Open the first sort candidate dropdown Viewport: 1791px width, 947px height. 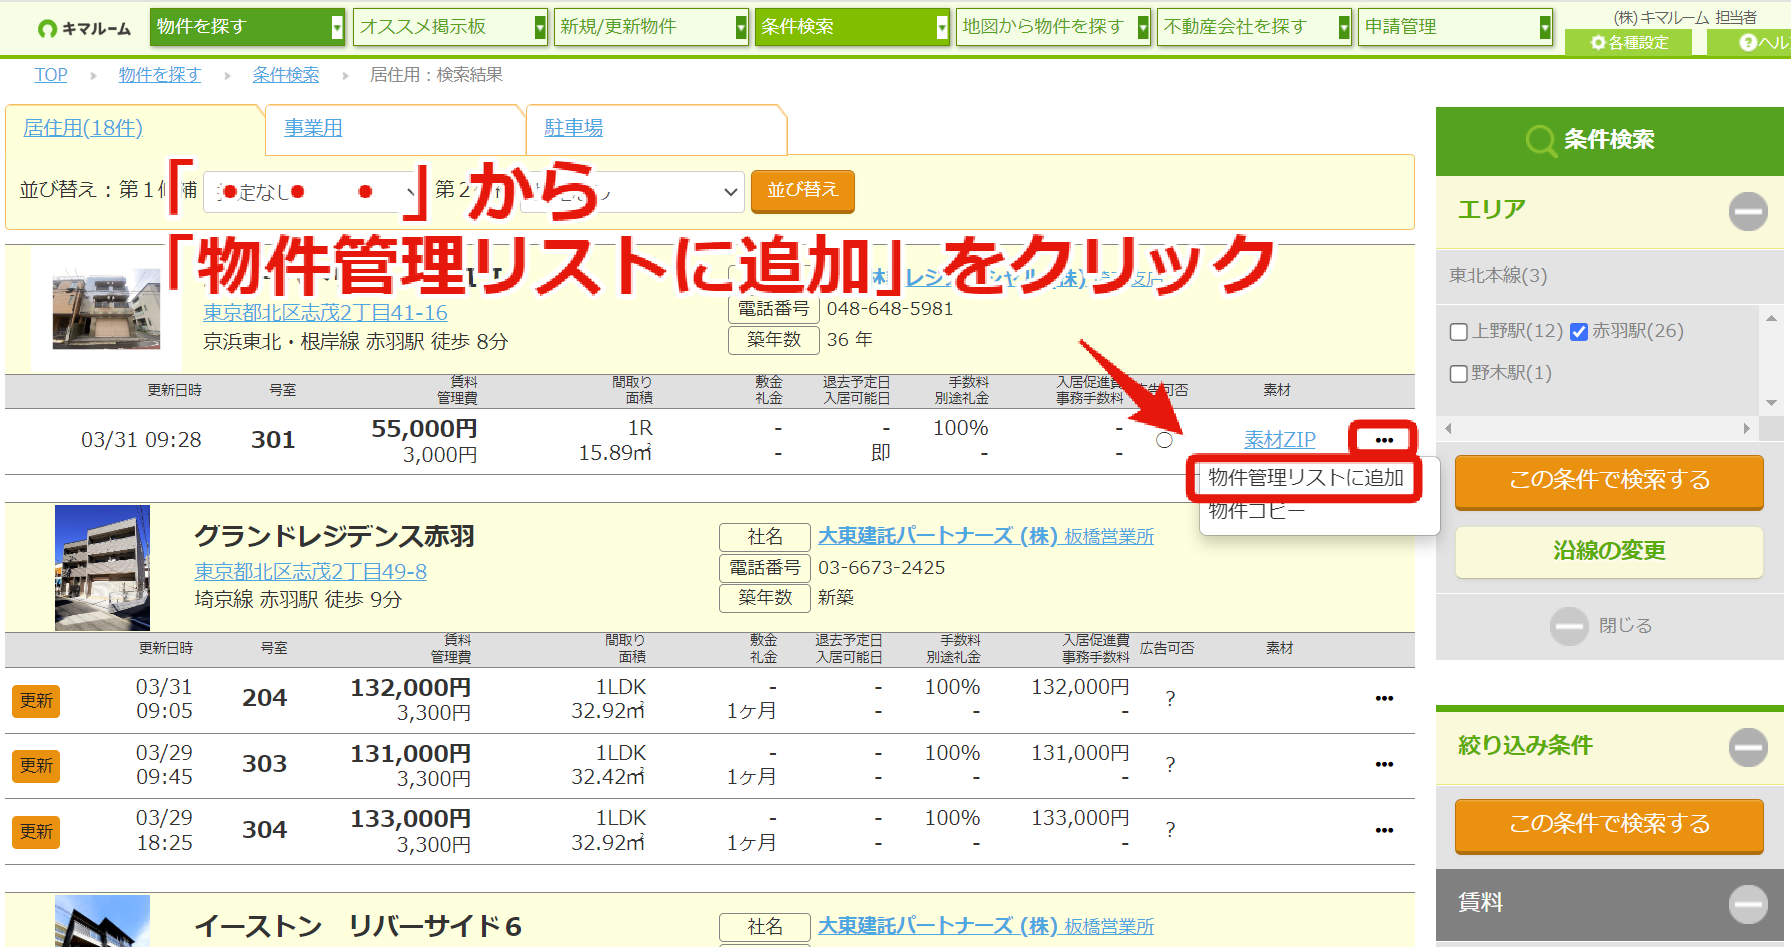pyautogui.click(x=313, y=192)
